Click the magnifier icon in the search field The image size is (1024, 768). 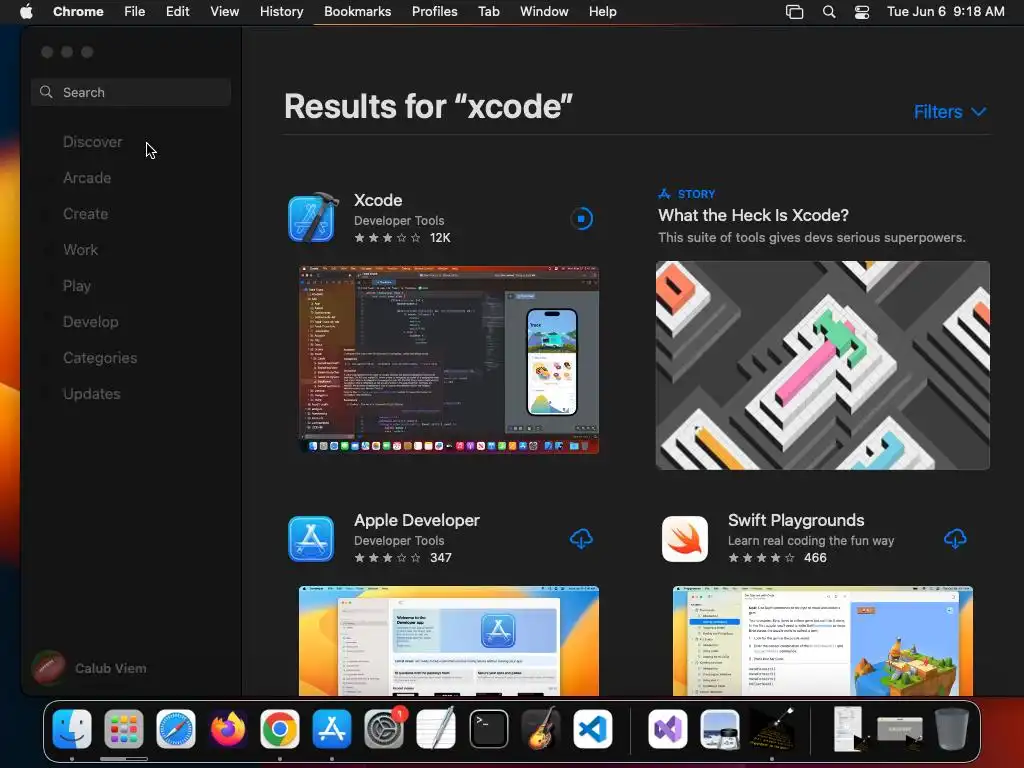click(46, 92)
